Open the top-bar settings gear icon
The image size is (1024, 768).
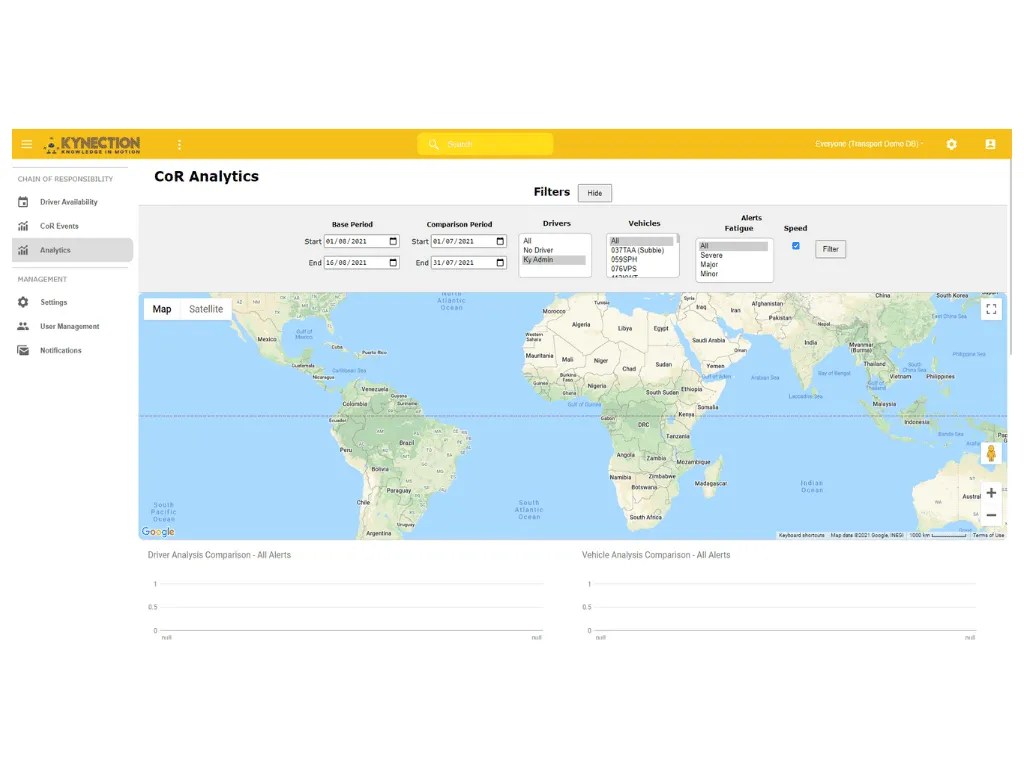tap(951, 144)
